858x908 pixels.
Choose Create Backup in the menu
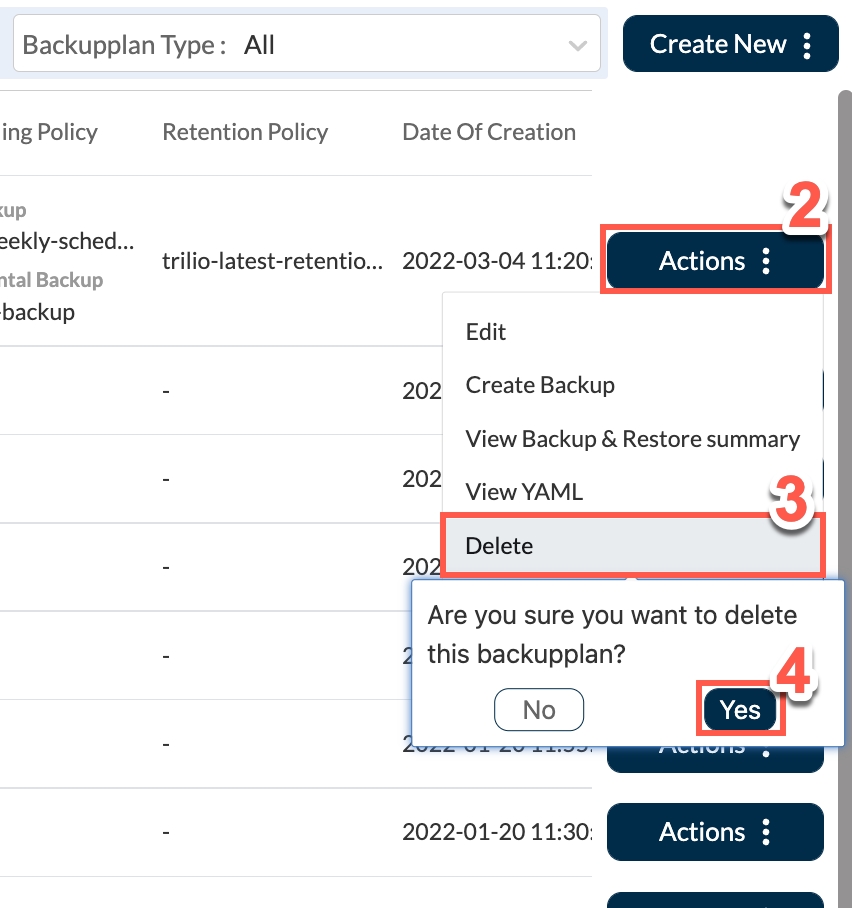540,385
